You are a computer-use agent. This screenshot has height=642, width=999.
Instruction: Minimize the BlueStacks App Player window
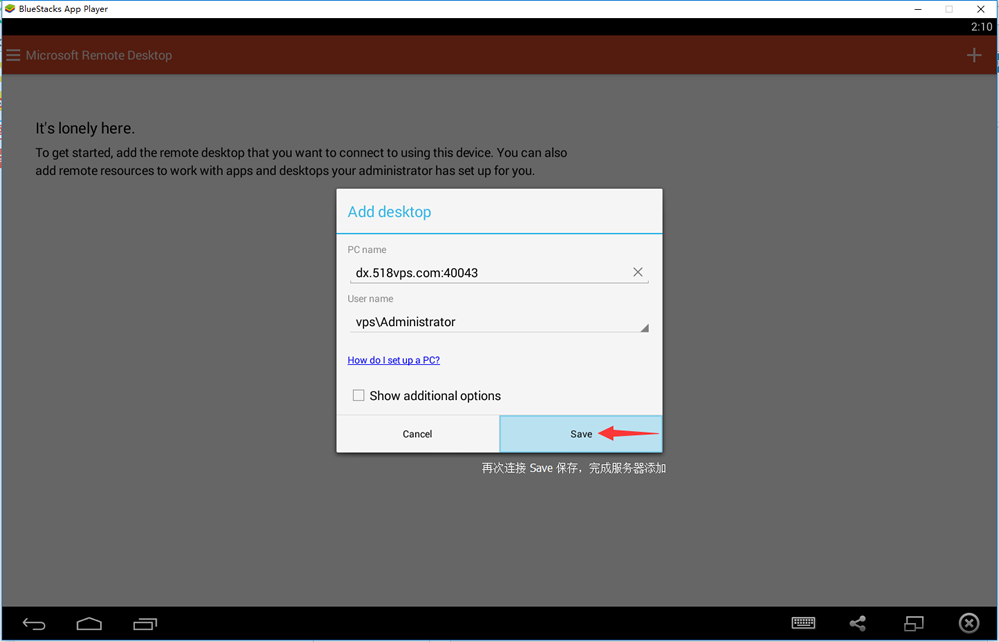click(x=918, y=9)
